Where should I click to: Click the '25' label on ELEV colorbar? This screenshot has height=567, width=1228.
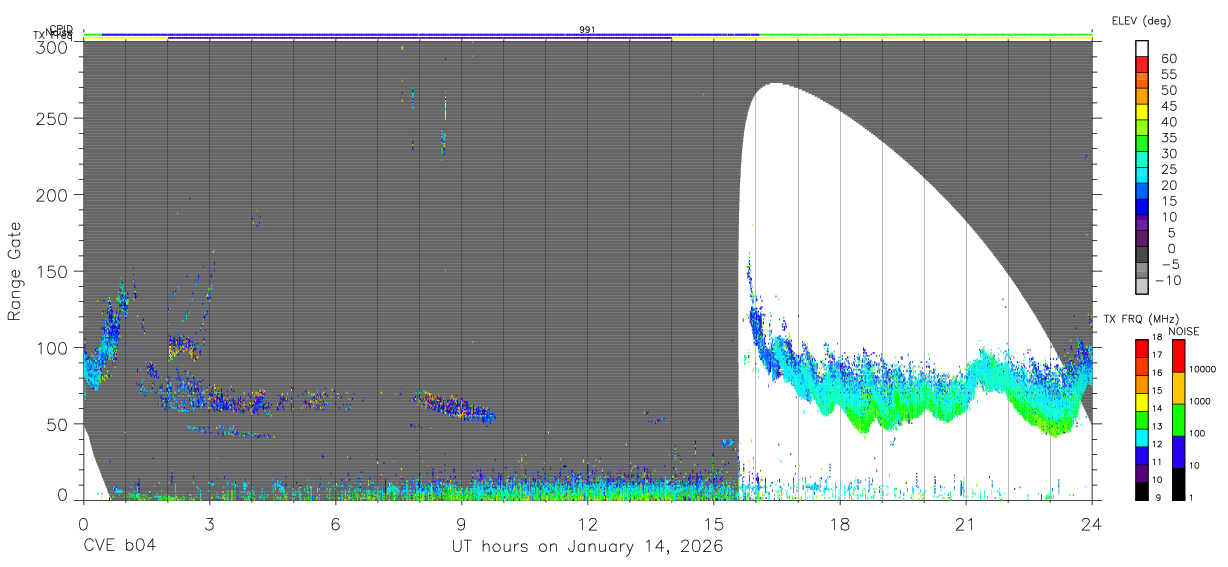(1169, 170)
